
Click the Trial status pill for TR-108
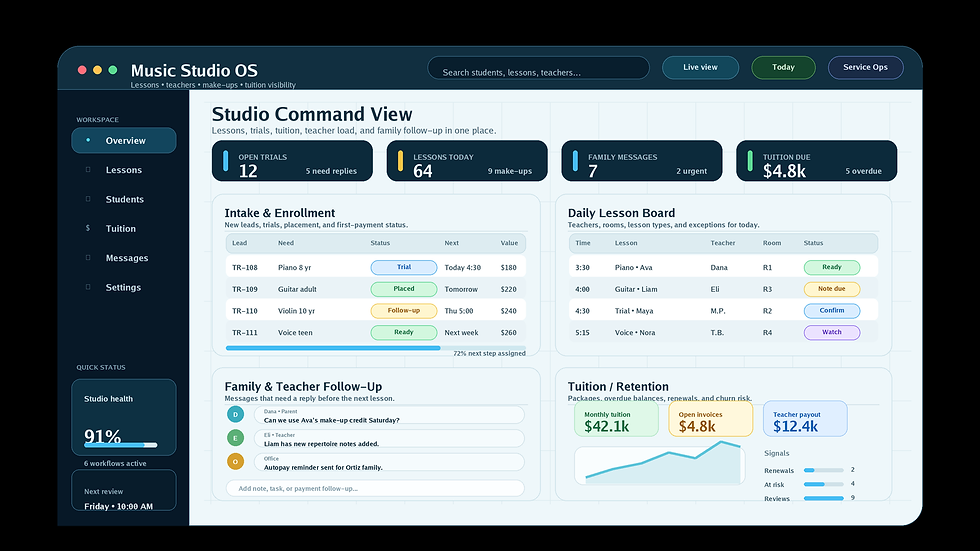pyautogui.click(x=404, y=267)
